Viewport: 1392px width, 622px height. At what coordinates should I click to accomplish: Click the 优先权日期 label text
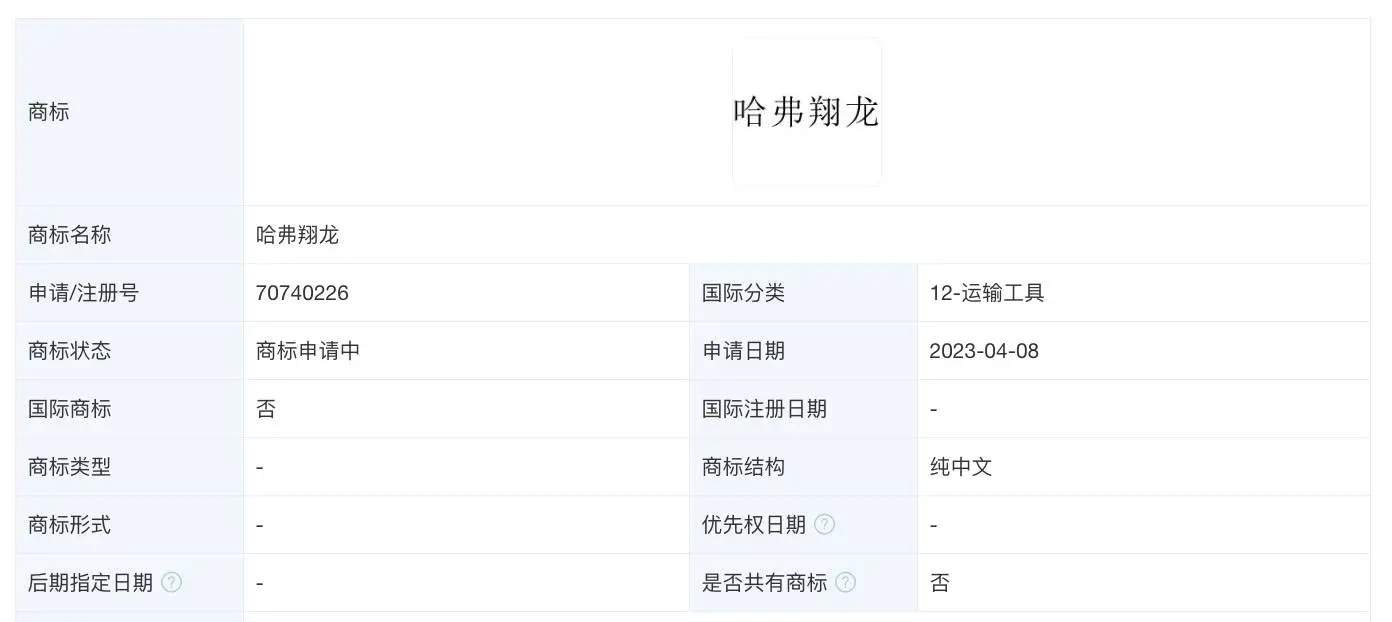[754, 525]
